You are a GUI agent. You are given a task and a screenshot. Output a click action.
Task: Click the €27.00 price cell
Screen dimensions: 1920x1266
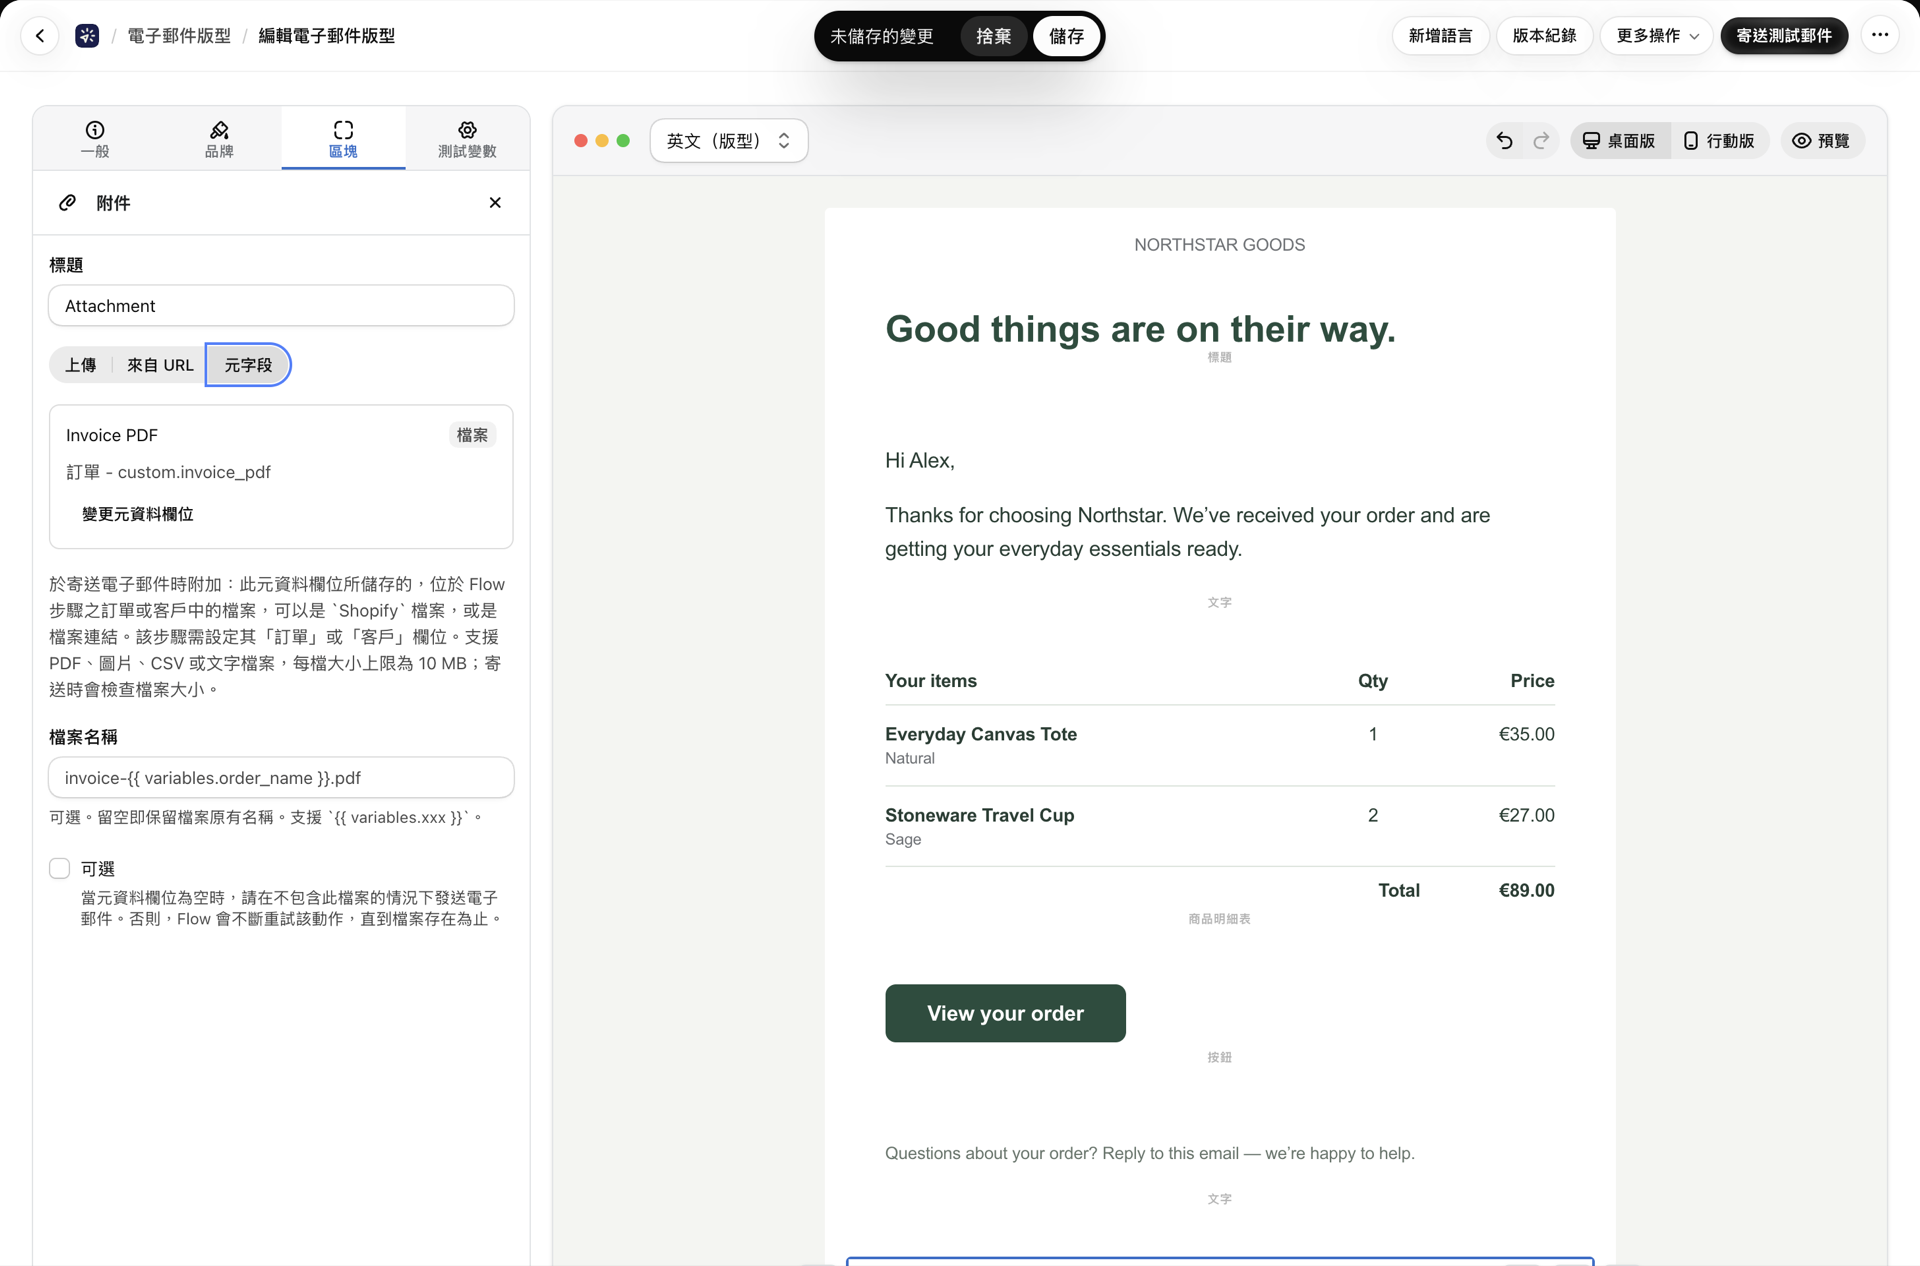(x=1526, y=815)
